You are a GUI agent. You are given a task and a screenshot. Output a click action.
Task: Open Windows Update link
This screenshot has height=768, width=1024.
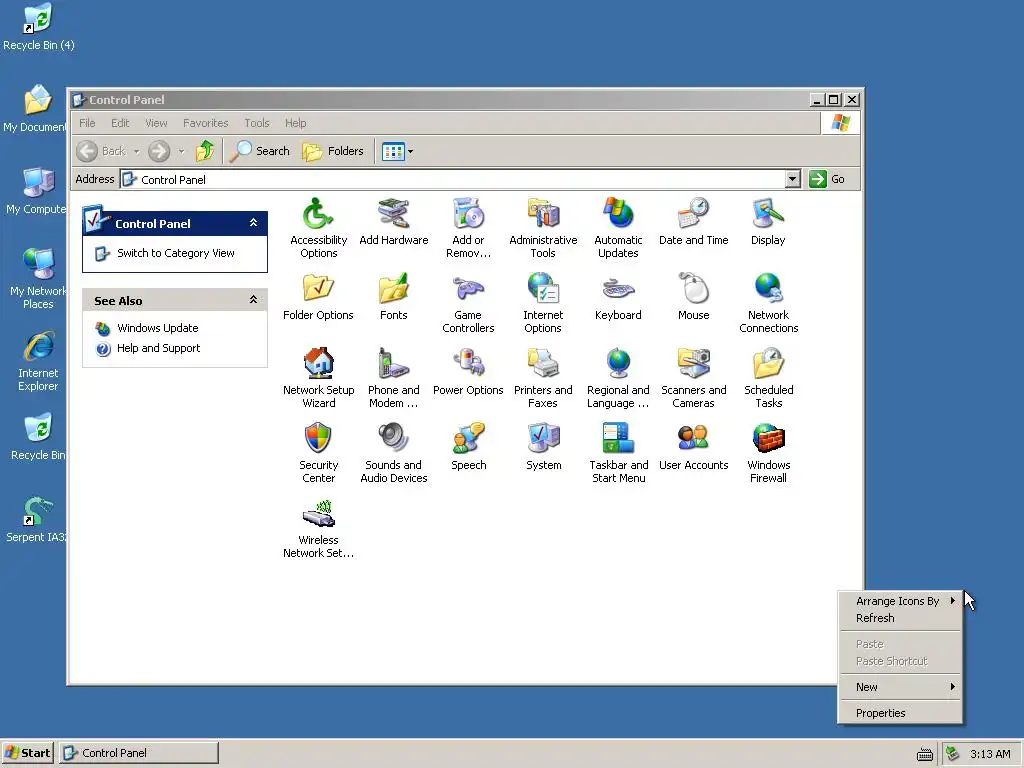point(157,328)
